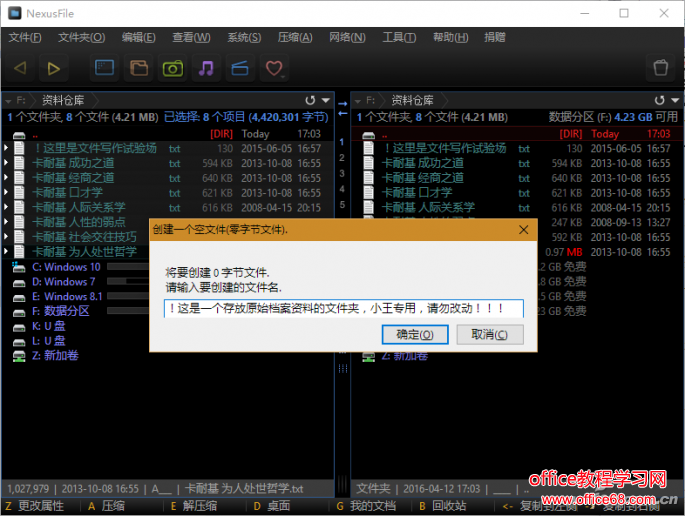Open the 网络(N) menu
Screen dimensions: 685x516
tap(347, 38)
